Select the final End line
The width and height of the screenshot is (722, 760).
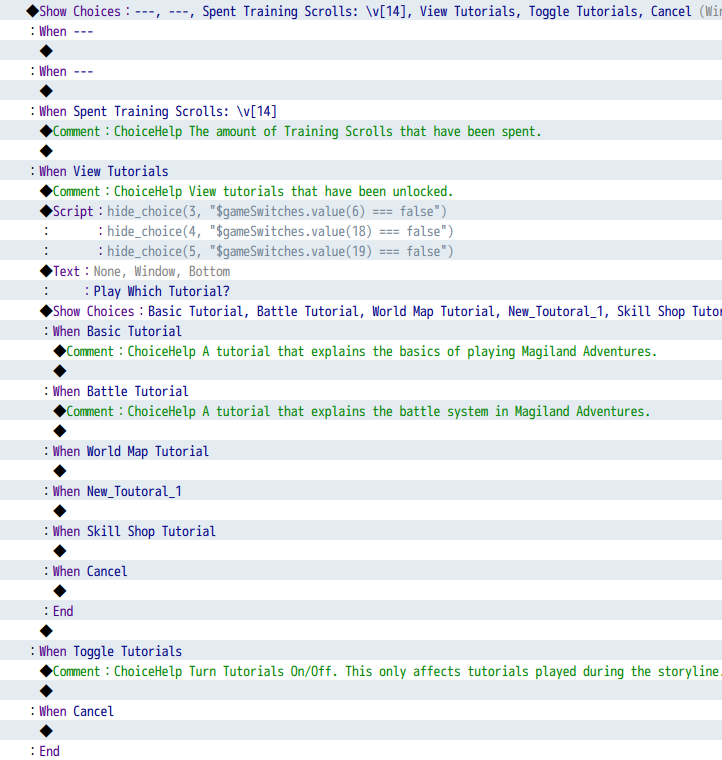click(361, 751)
